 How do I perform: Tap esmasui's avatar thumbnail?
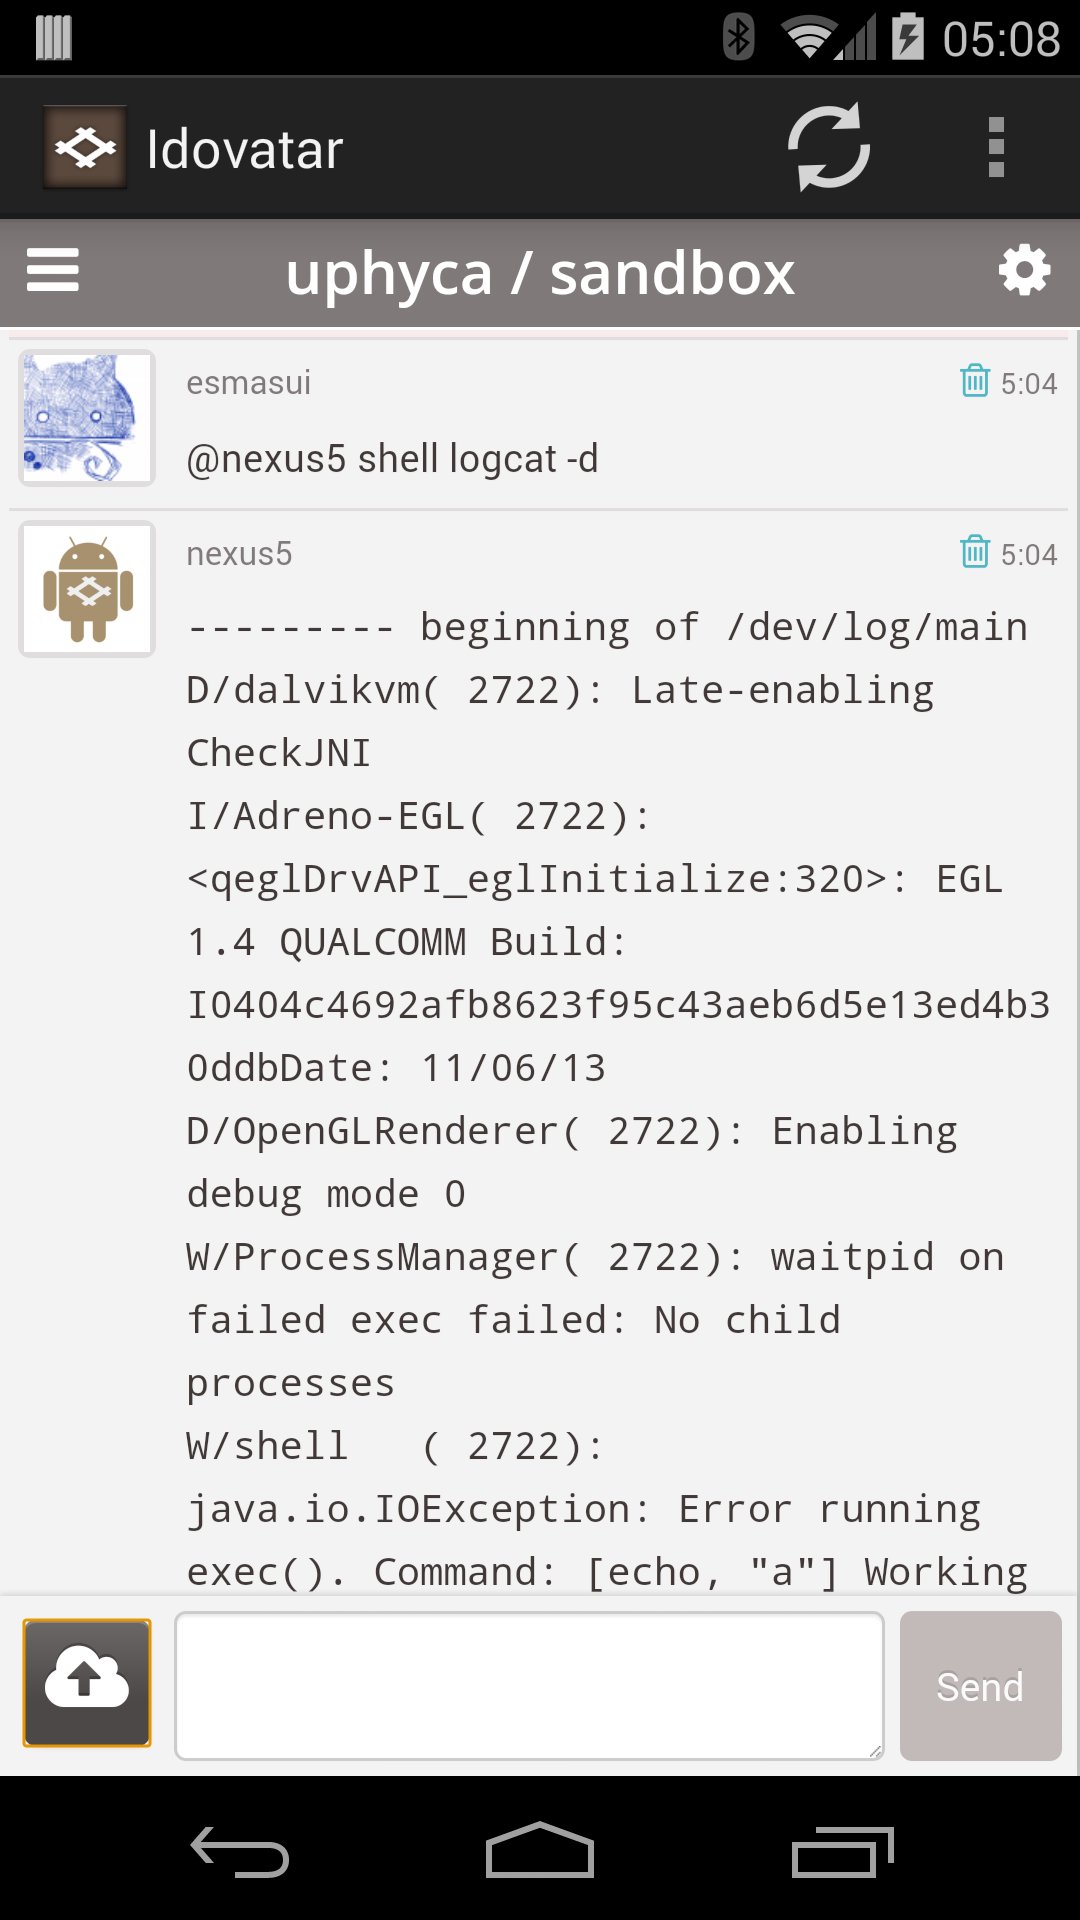tap(87, 418)
